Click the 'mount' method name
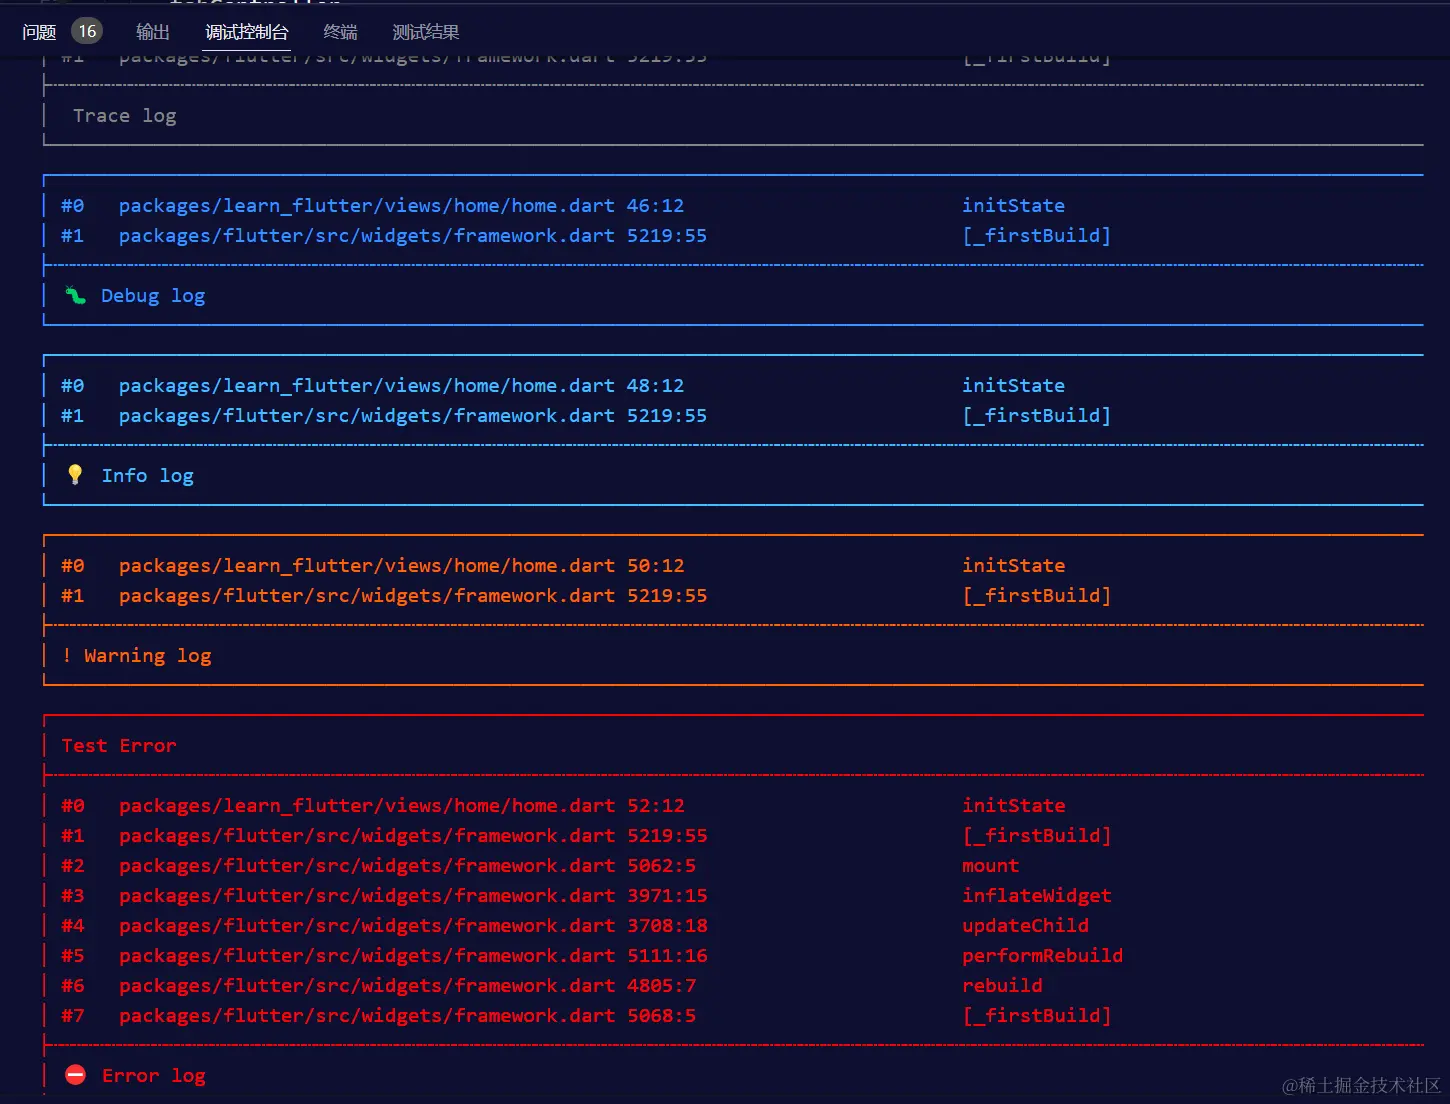Screen dimensions: 1450x1104 tap(991, 865)
